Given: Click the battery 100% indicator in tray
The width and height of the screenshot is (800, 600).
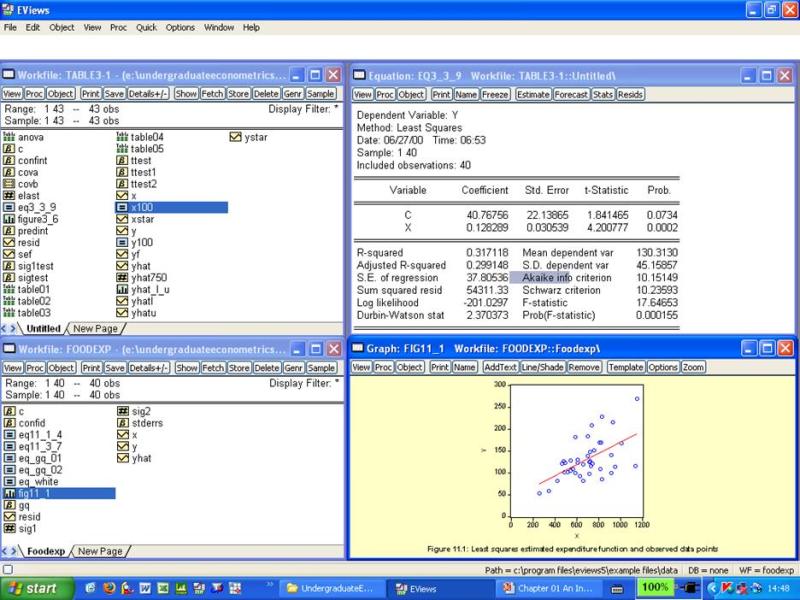Looking at the screenshot, I should [x=655, y=588].
